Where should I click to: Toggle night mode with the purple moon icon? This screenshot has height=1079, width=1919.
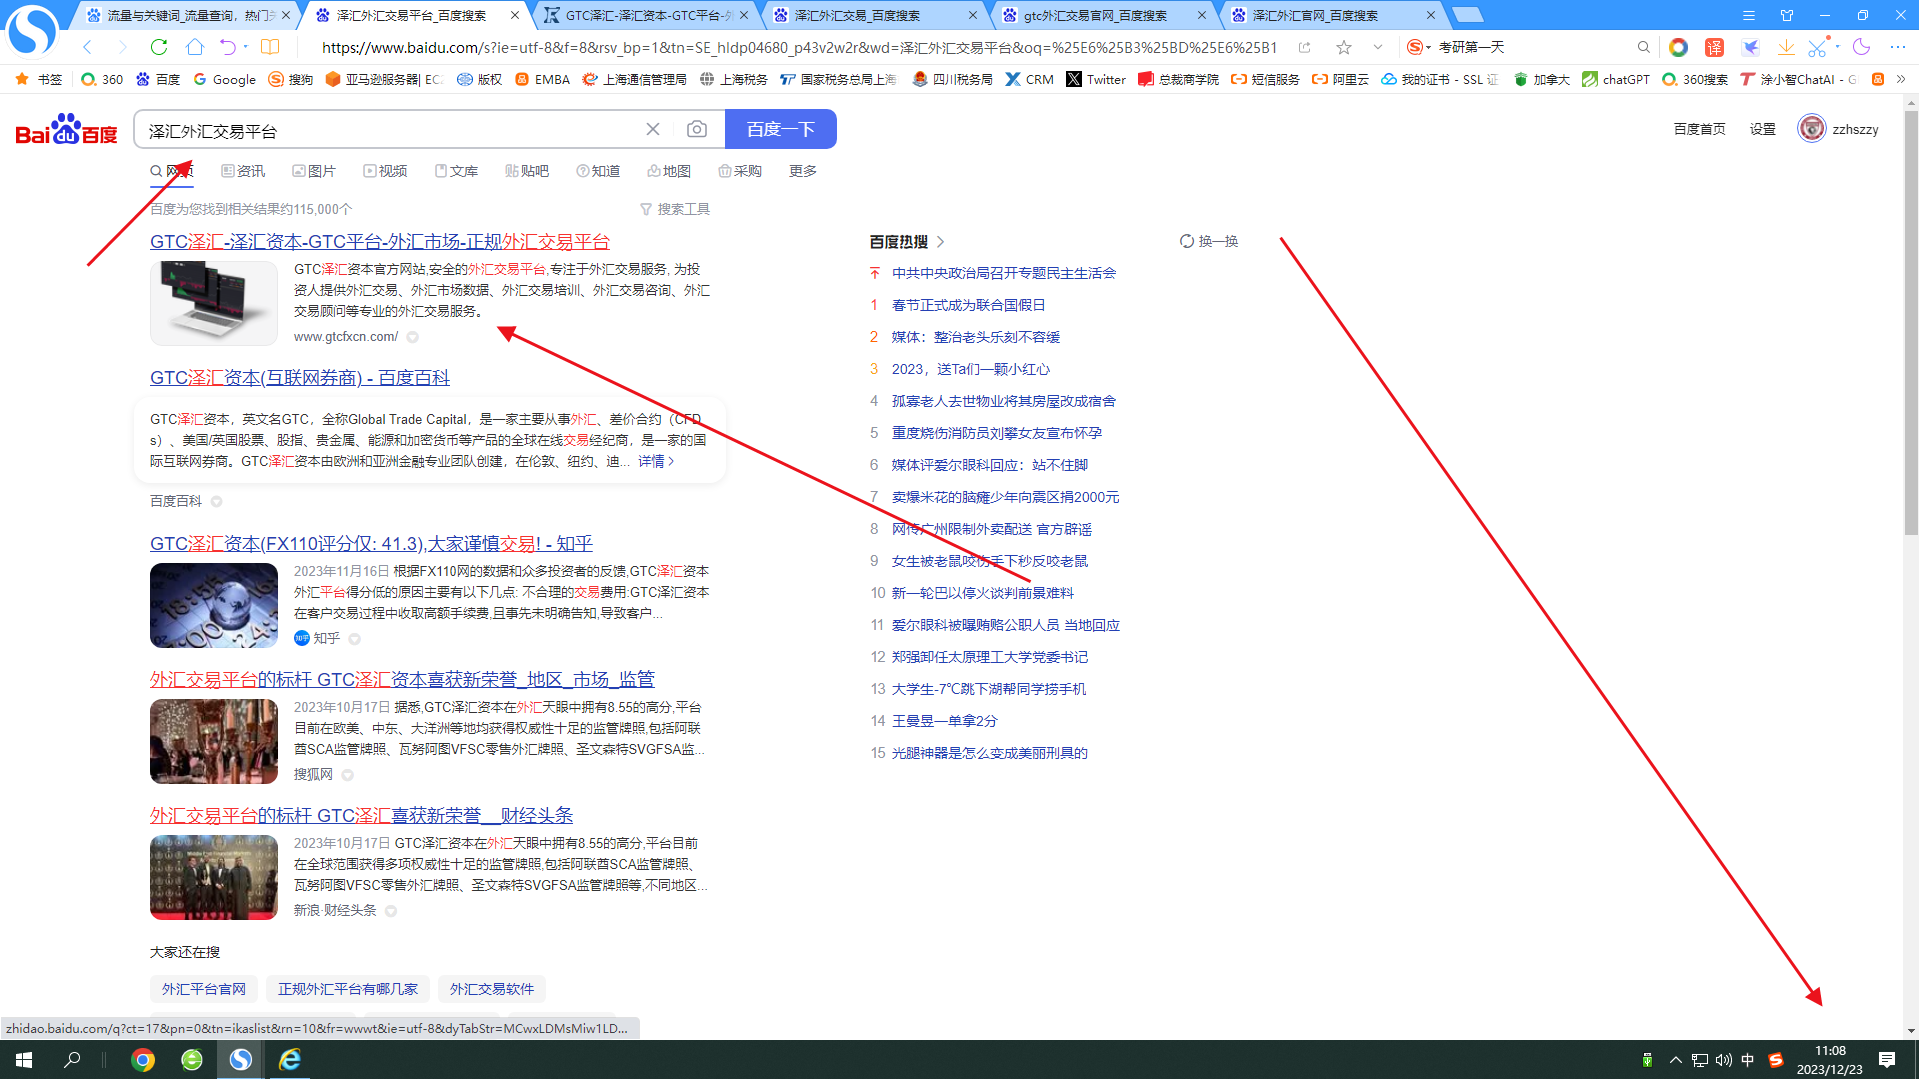[x=1861, y=47]
